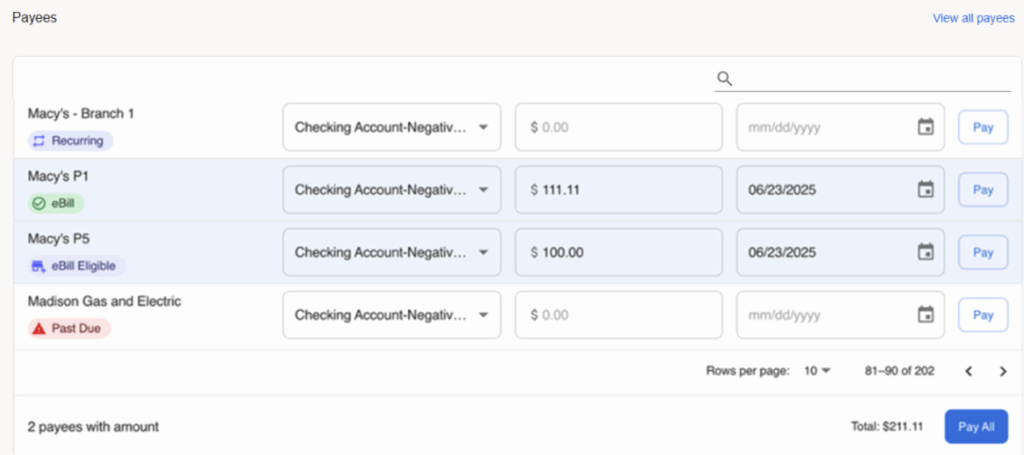Viewport: 1024px width, 455px height.
Task: Click the Pay All button
Action: [x=976, y=427]
